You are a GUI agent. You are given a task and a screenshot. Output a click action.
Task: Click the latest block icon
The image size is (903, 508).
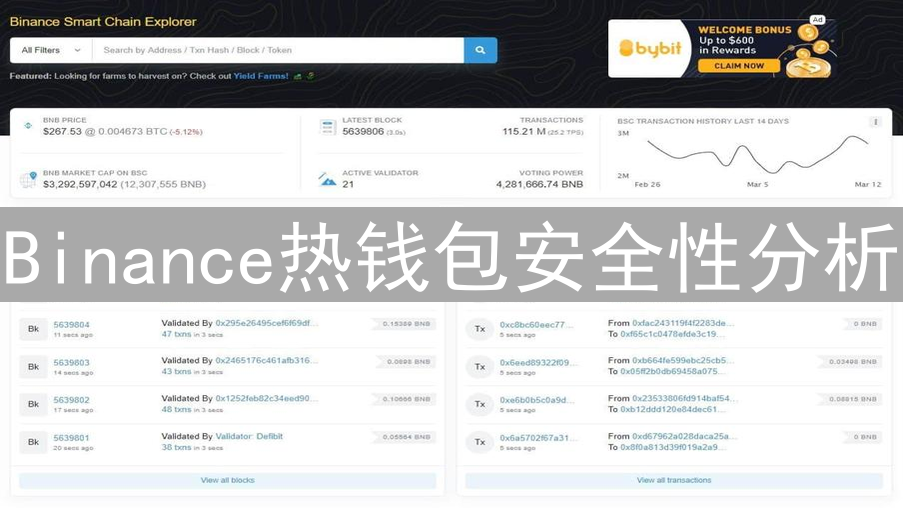pyautogui.click(x=328, y=127)
